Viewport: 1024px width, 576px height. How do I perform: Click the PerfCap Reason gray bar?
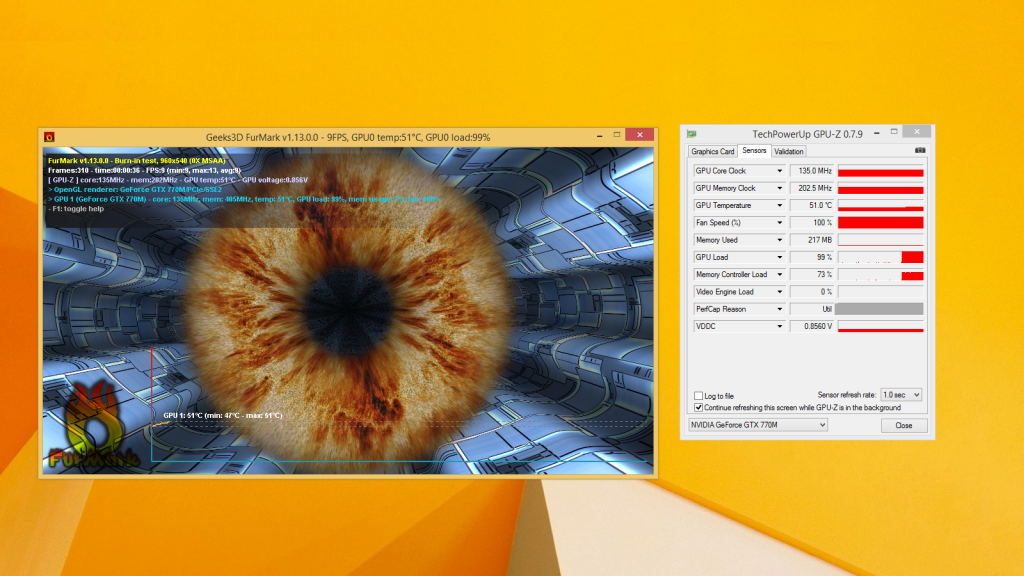coord(879,310)
